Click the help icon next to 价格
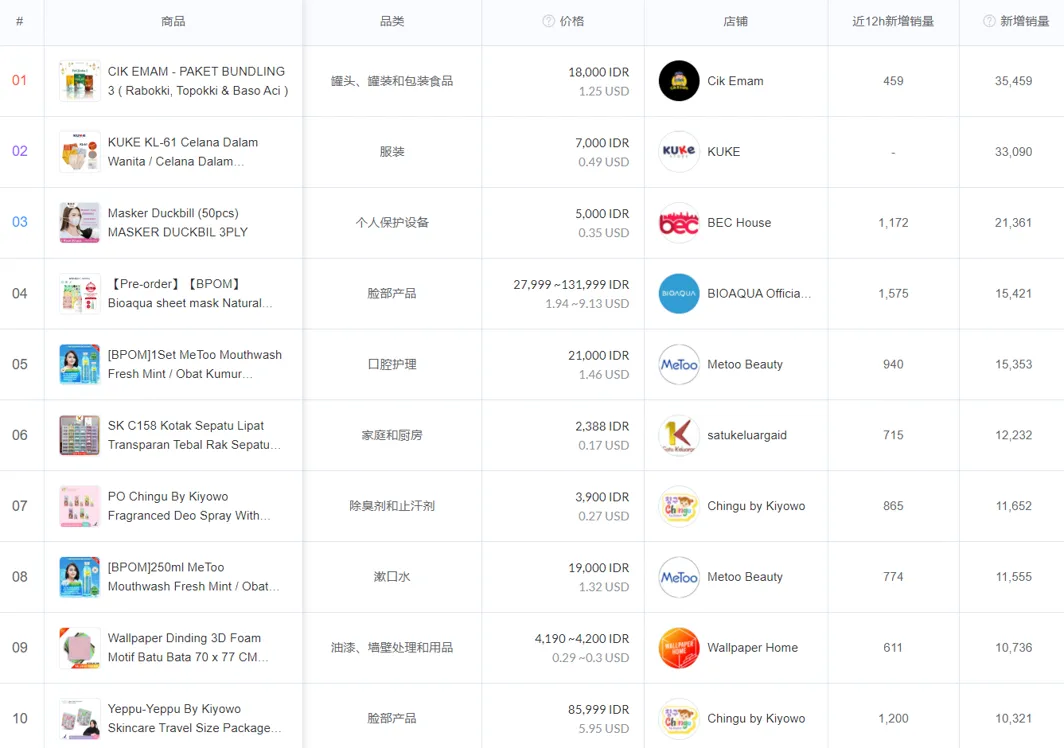1064x748 pixels. click(x=548, y=21)
